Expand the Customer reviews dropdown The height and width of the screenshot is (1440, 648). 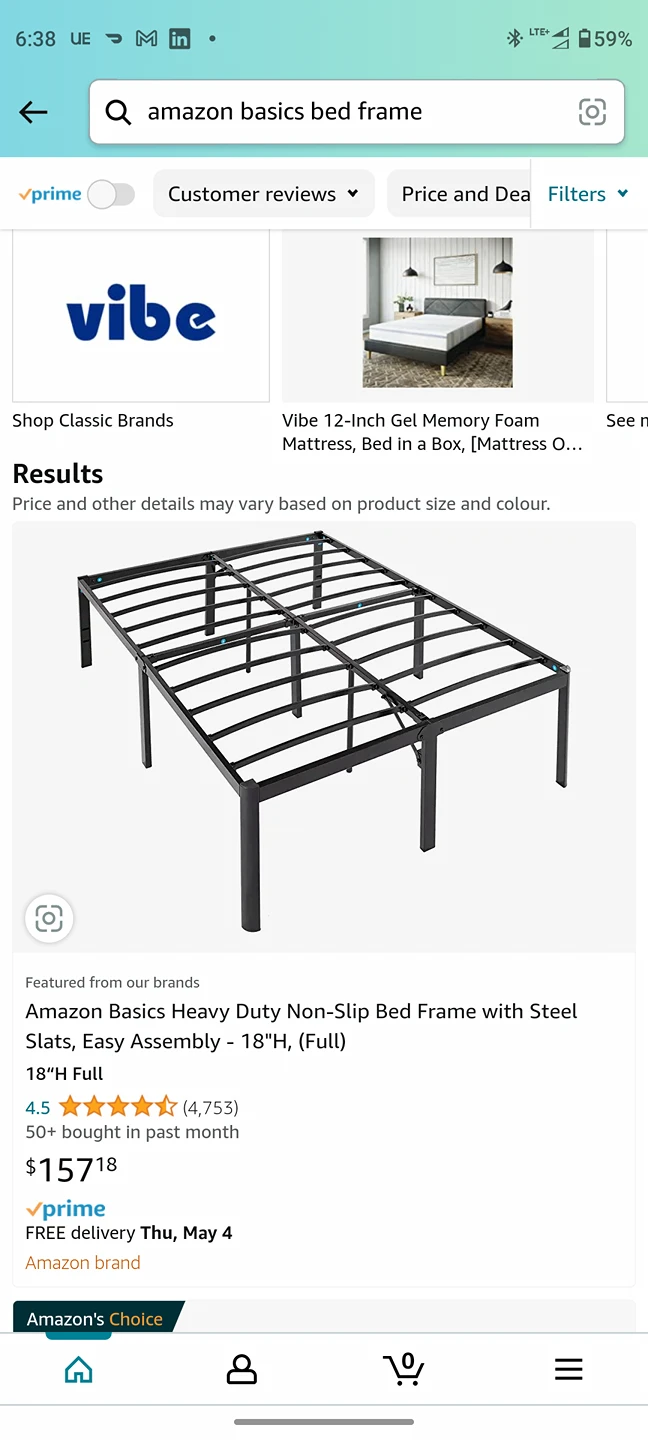click(x=263, y=194)
